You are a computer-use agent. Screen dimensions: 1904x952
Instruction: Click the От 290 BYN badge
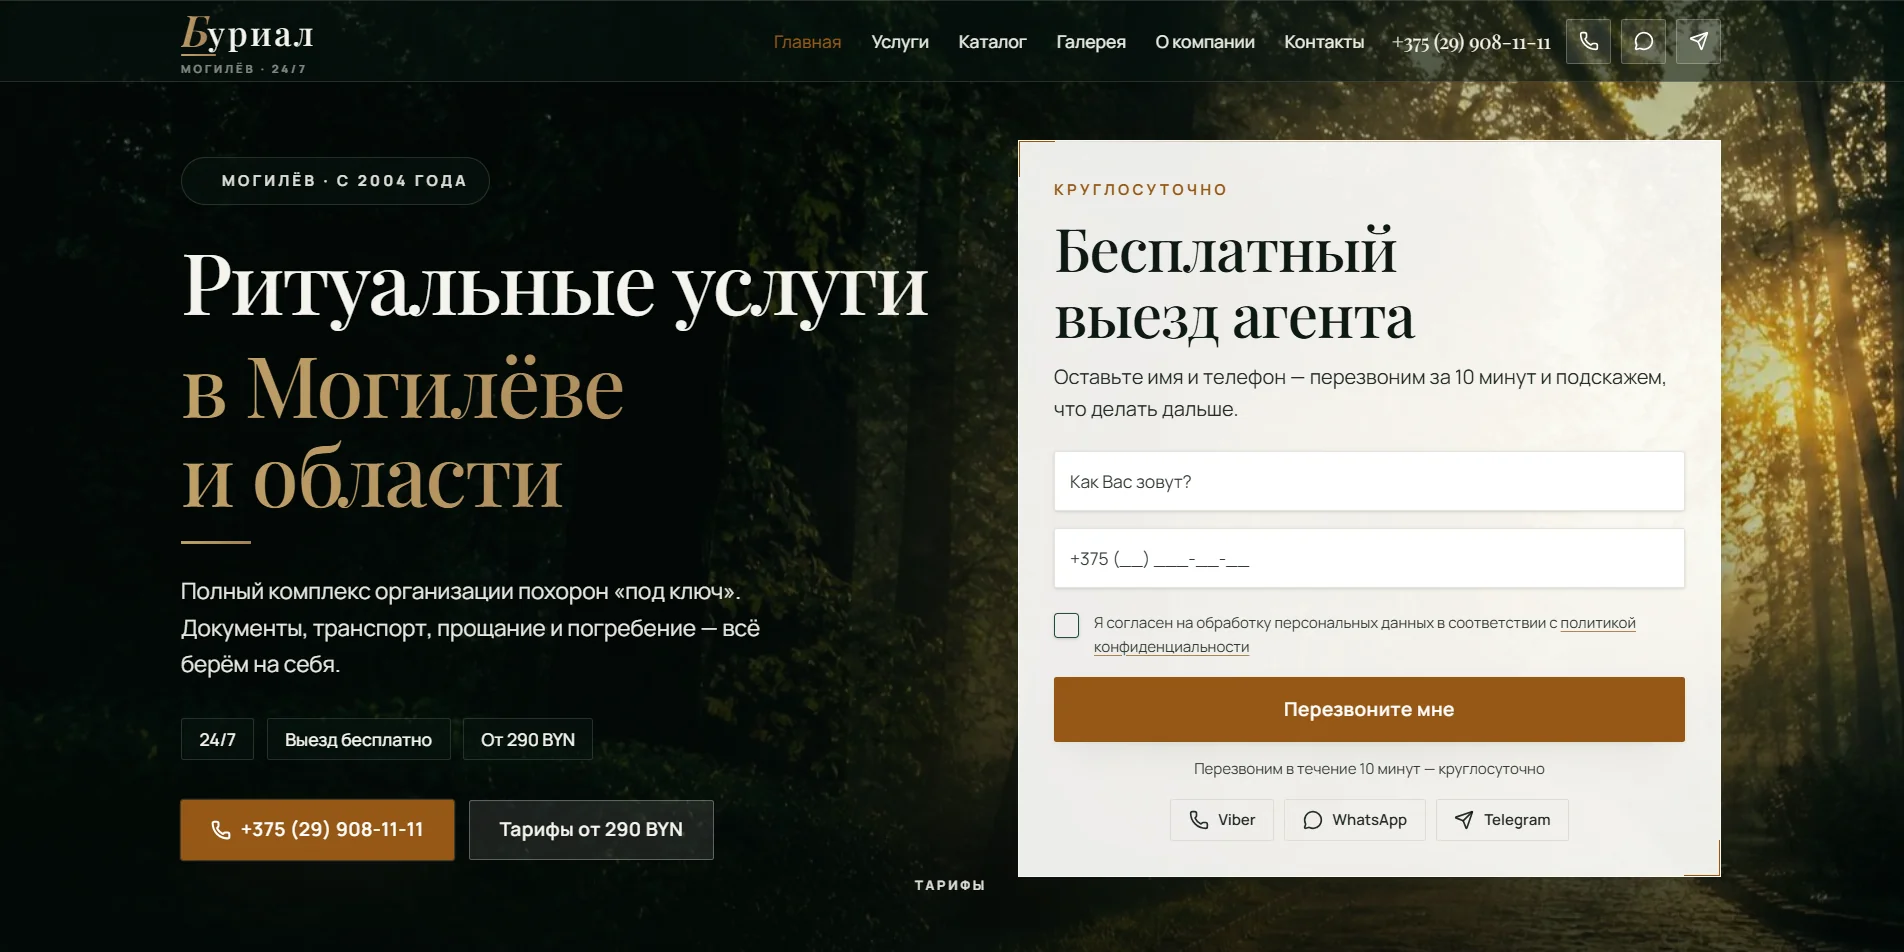(x=528, y=739)
